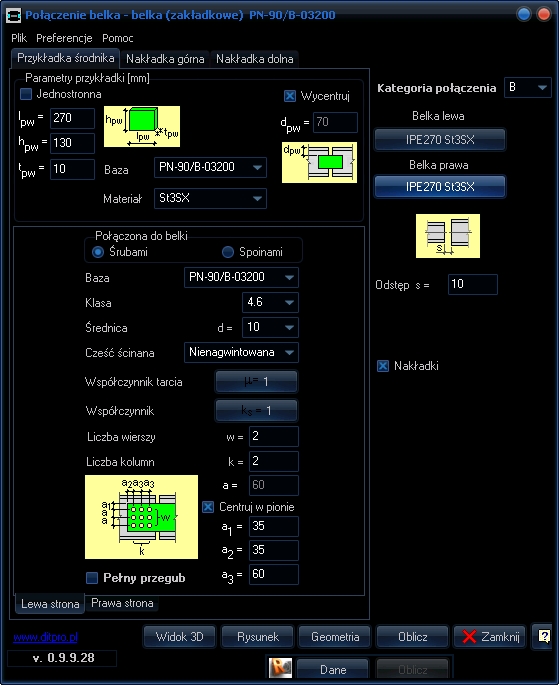Click the beam gap spacing diagram
Screen dimensions: 559x685
click(448, 236)
